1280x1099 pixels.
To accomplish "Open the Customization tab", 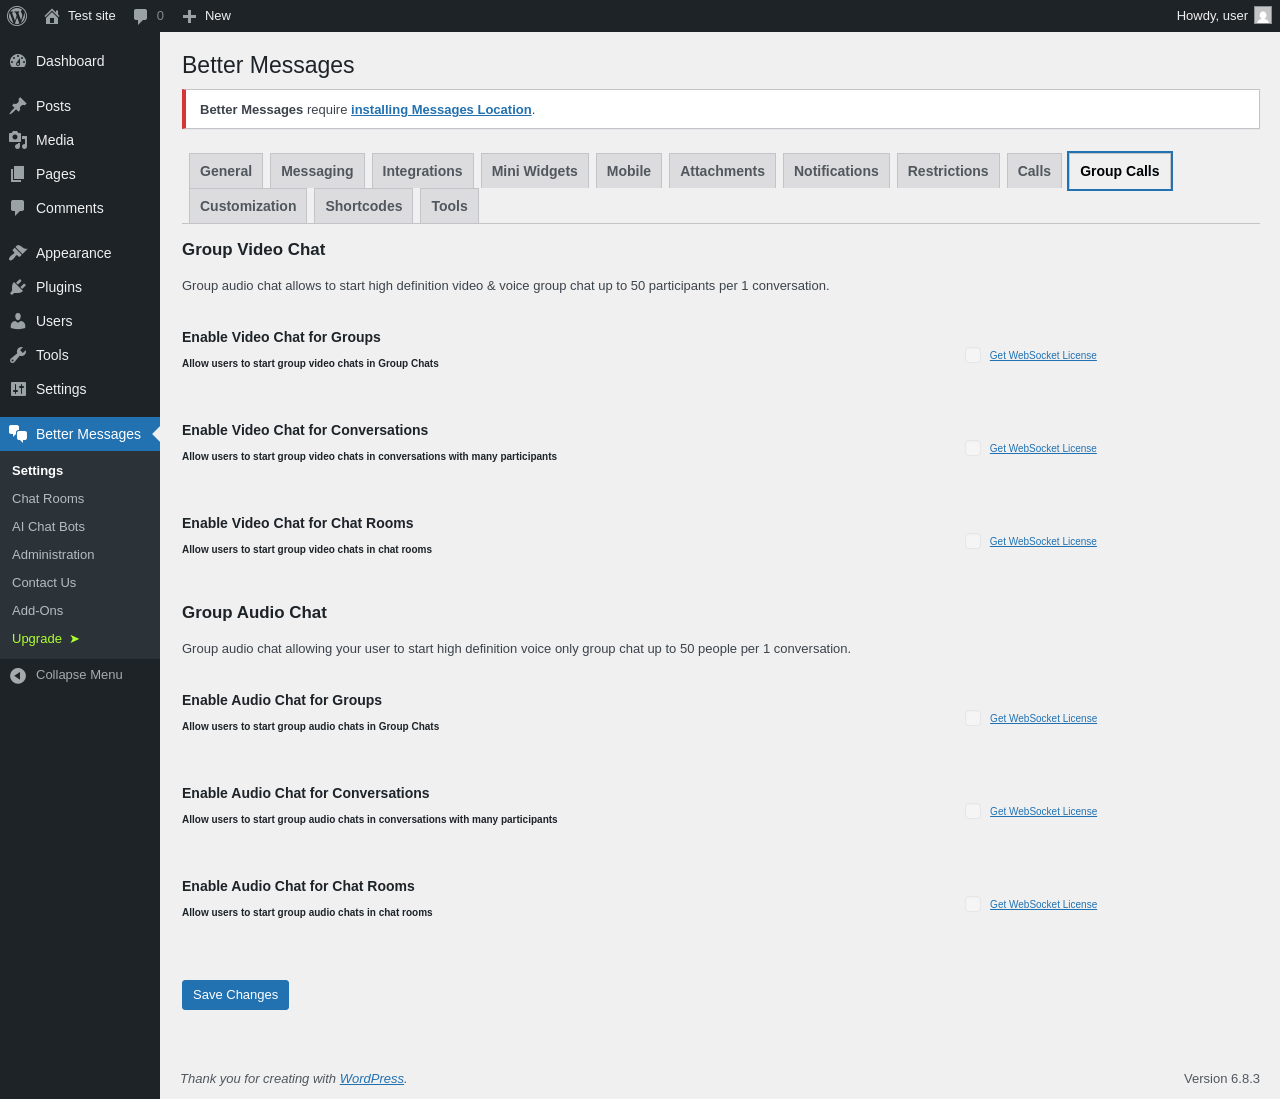I will pyautogui.click(x=248, y=206).
